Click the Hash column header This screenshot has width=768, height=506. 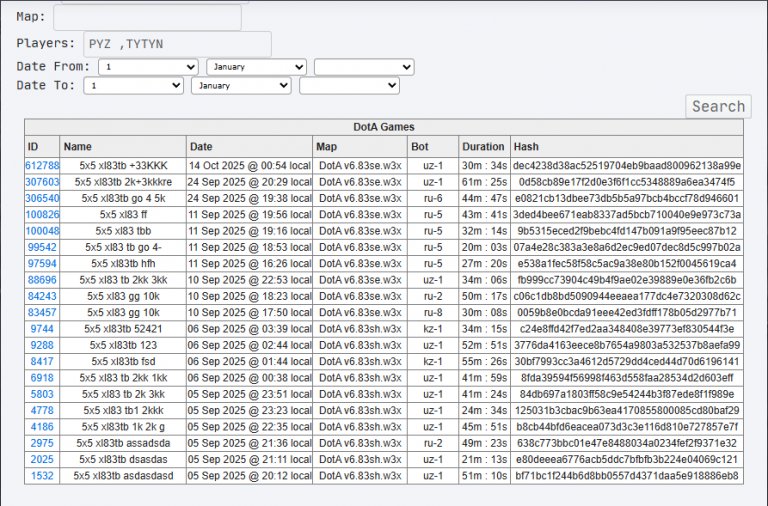627,146
